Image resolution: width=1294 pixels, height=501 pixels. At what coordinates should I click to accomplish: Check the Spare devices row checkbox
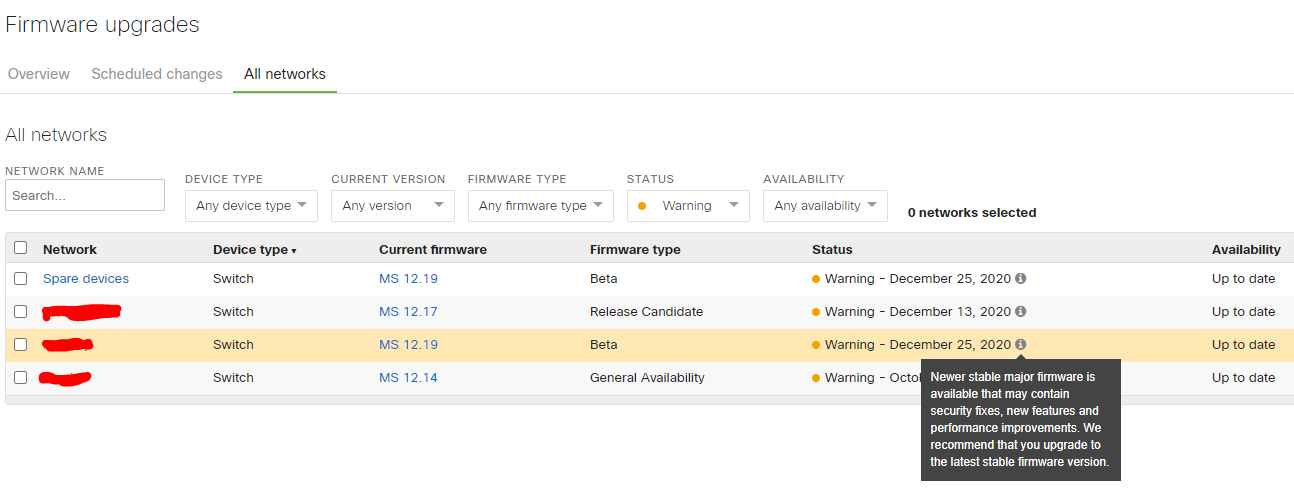click(x=20, y=278)
